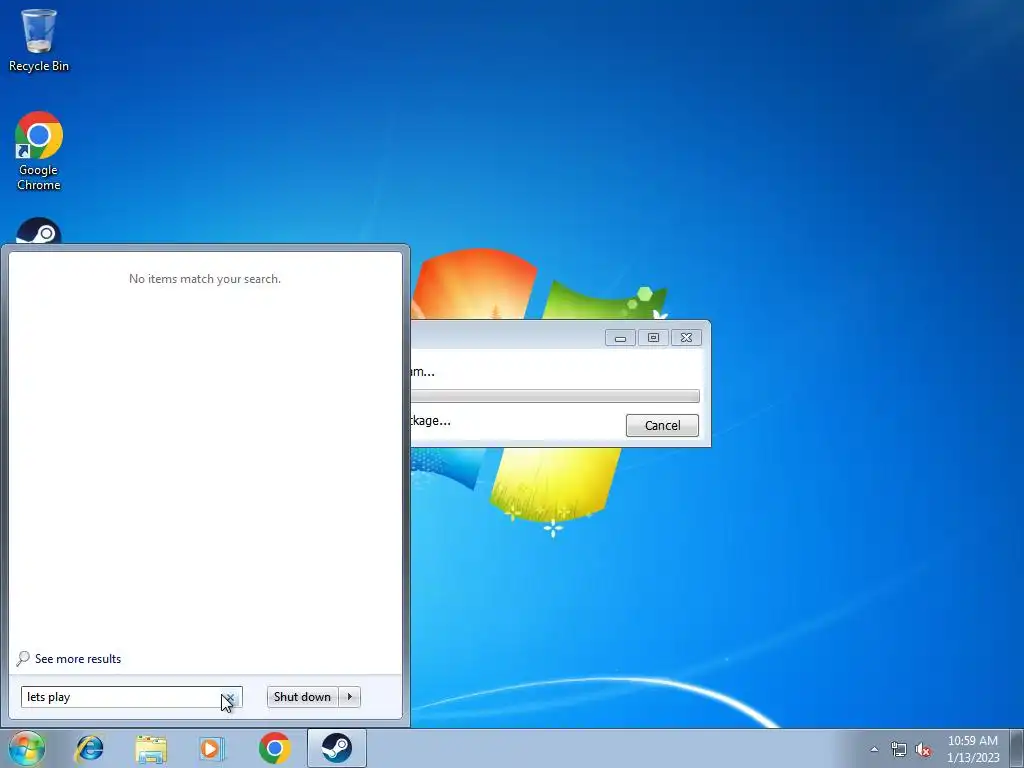The width and height of the screenshot is (1024, 768).
Task: Open the clock showing 10:59 AM
Action: [973, 749]
